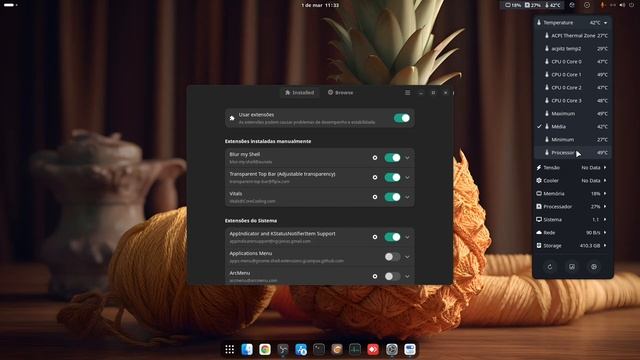Switch to the Browse tab
The height and width of the screenshot is (360, 640).
tap(340, 93)
